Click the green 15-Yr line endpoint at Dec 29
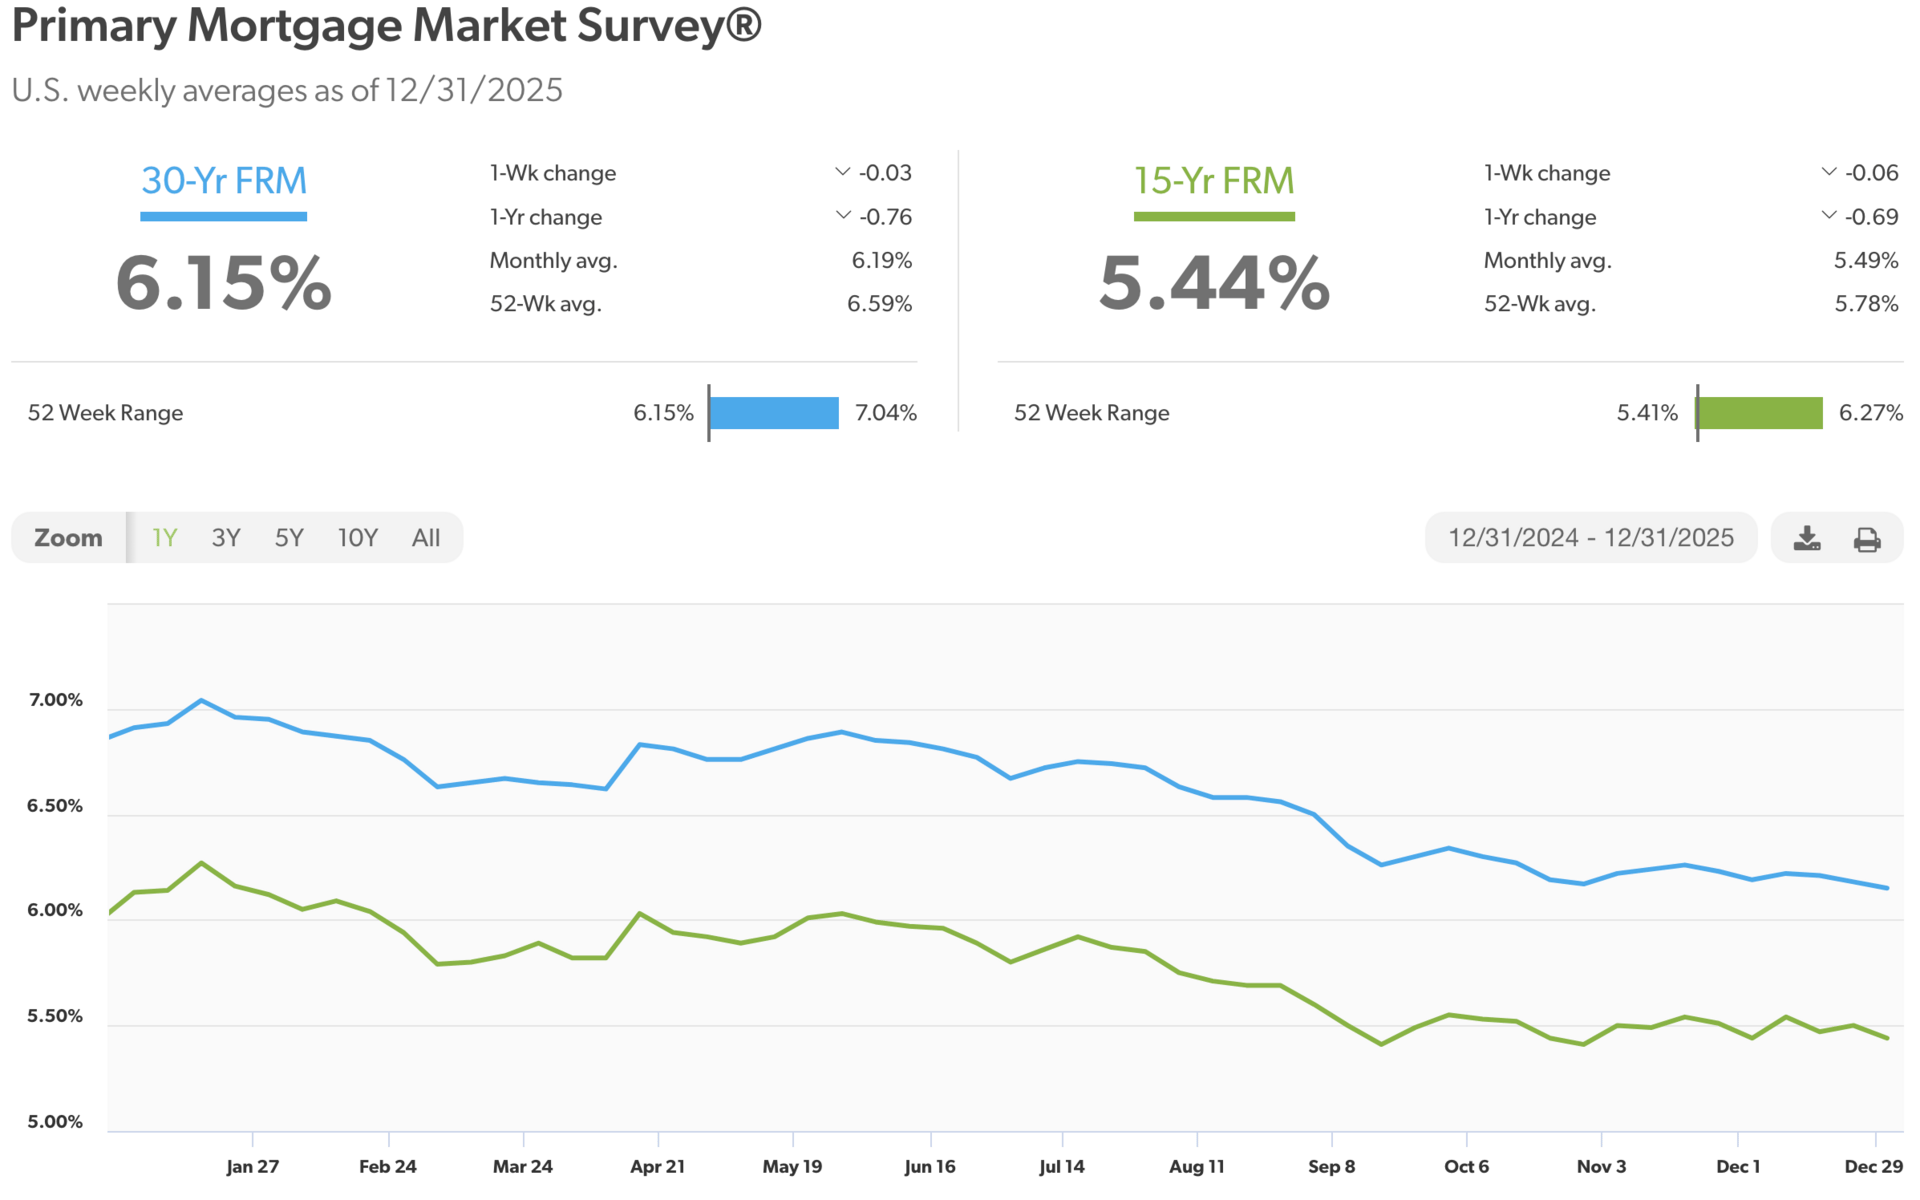Viewport: 1920px width, 1200px height. [x=1887, y=1038]
